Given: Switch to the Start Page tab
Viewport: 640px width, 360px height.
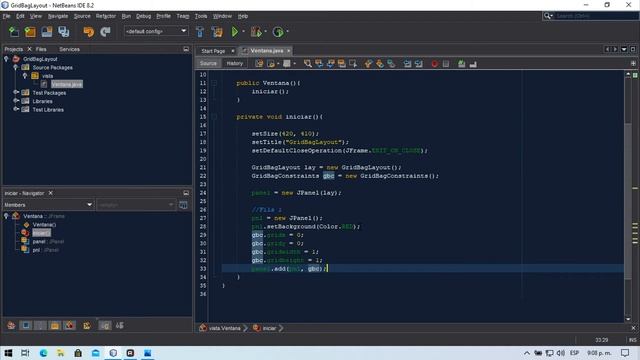Looking at the screenshot, I should click(x=213, y=51).
